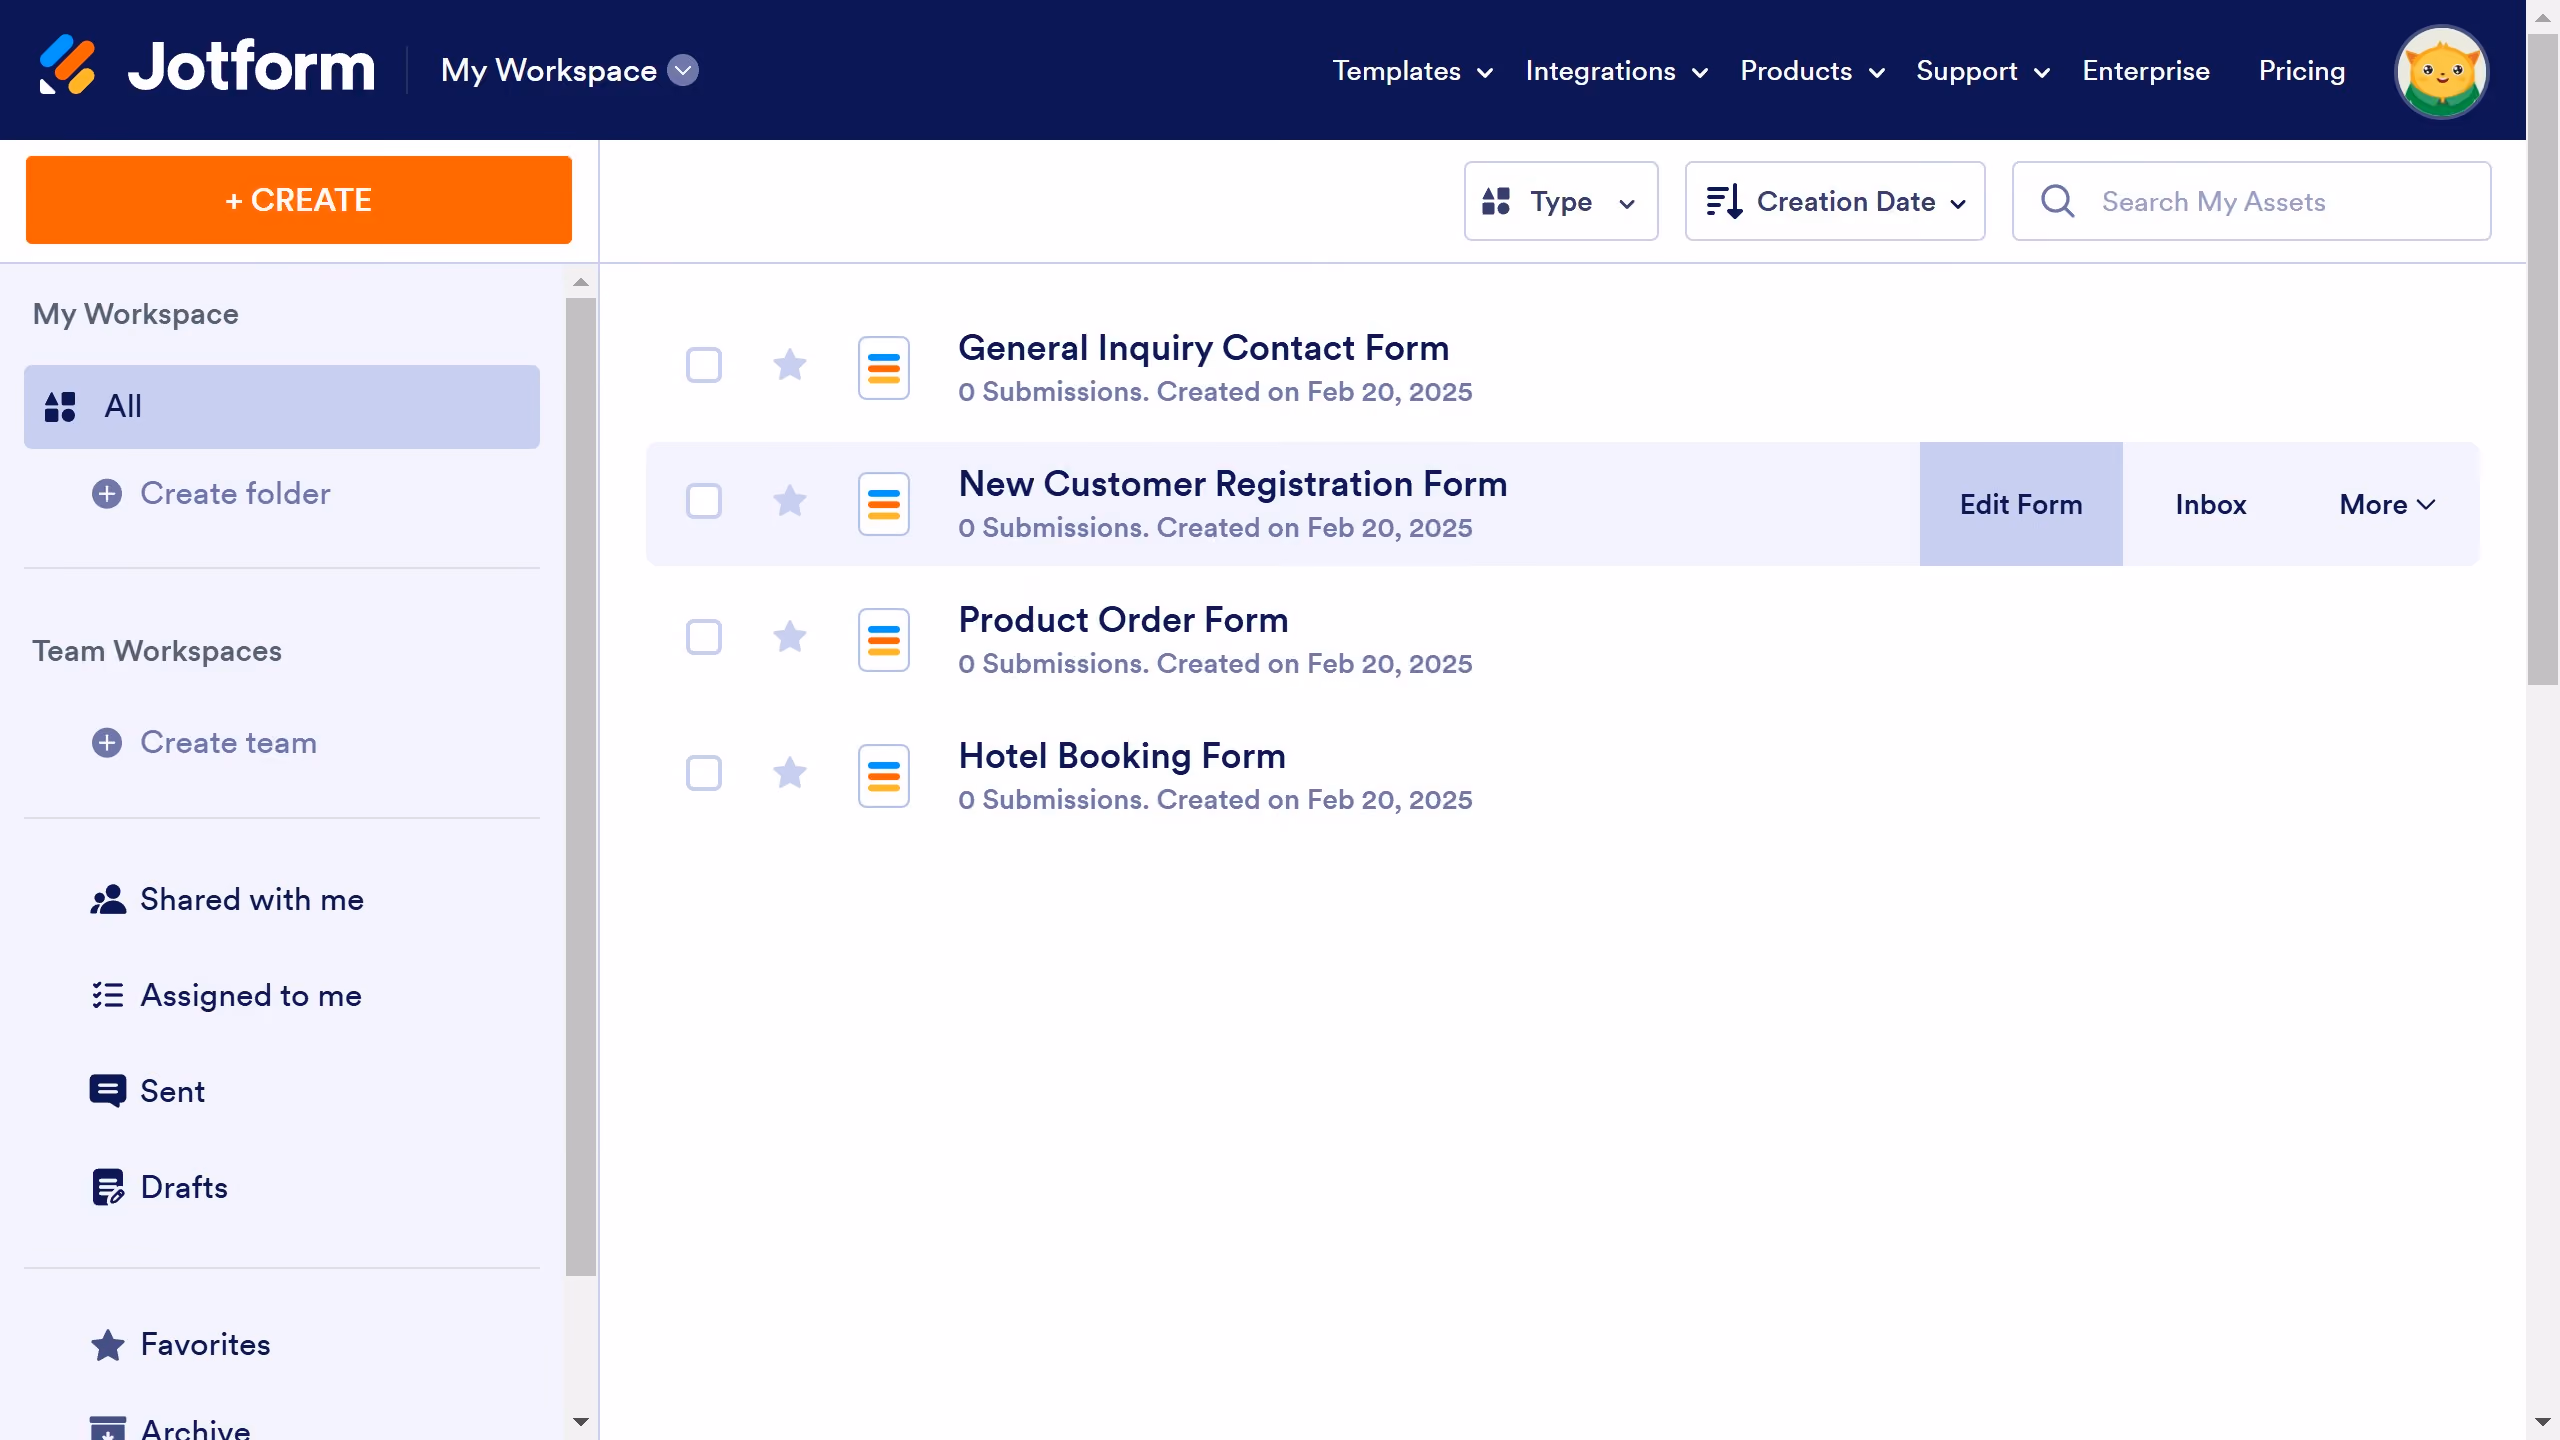The height and width of the screenshot is (1440, 2560).
Task: Click the Assigned to me checklist icon
Action: [x=108, y=996]
